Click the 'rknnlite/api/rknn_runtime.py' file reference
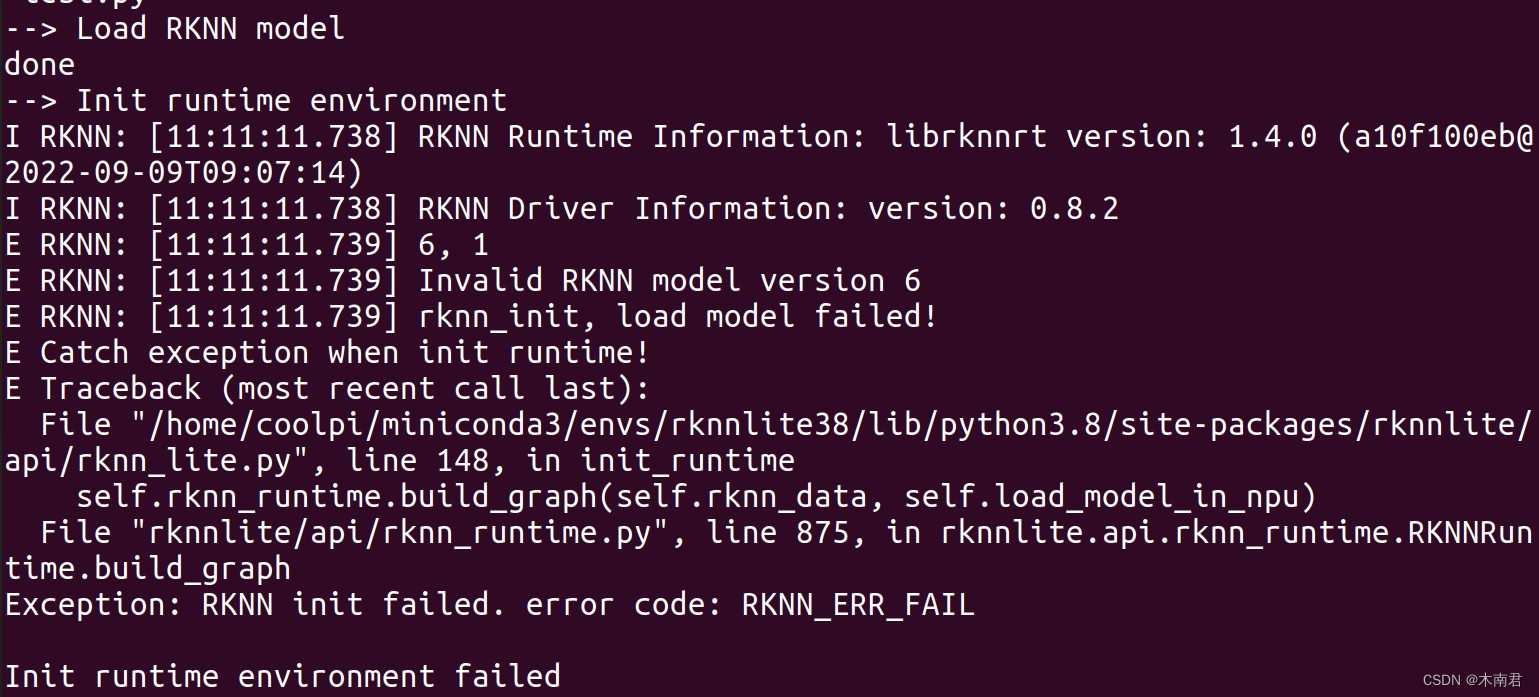Screen dimensions: 1539x697 pos(408,532)
